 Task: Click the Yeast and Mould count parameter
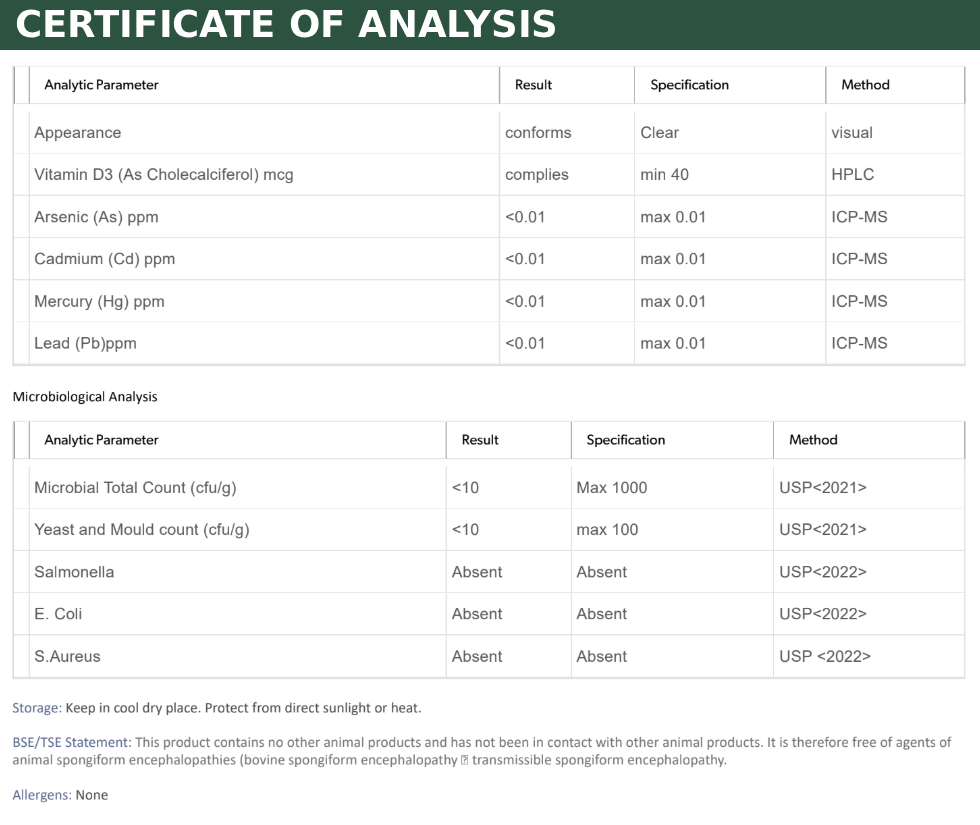[141, 530]
